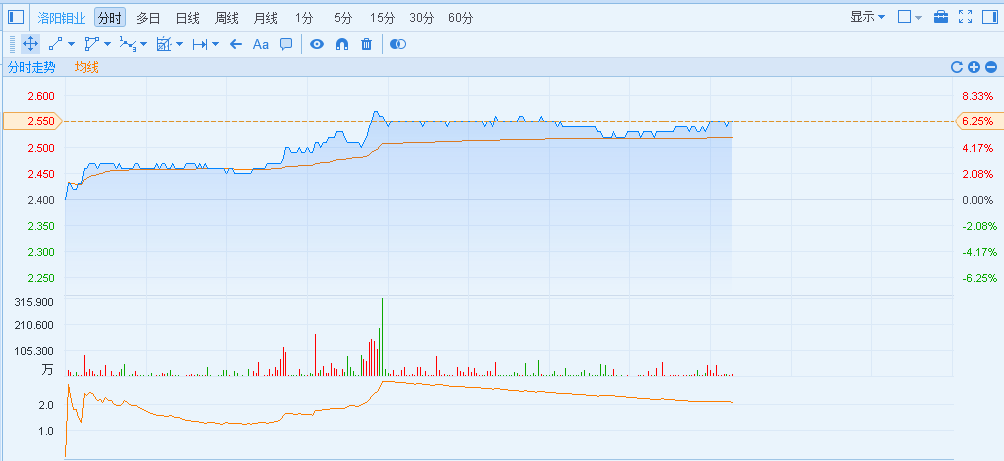Viewport: 1004px width, 461px height.
Task: Select the range arrow tool
Action: 200,44
